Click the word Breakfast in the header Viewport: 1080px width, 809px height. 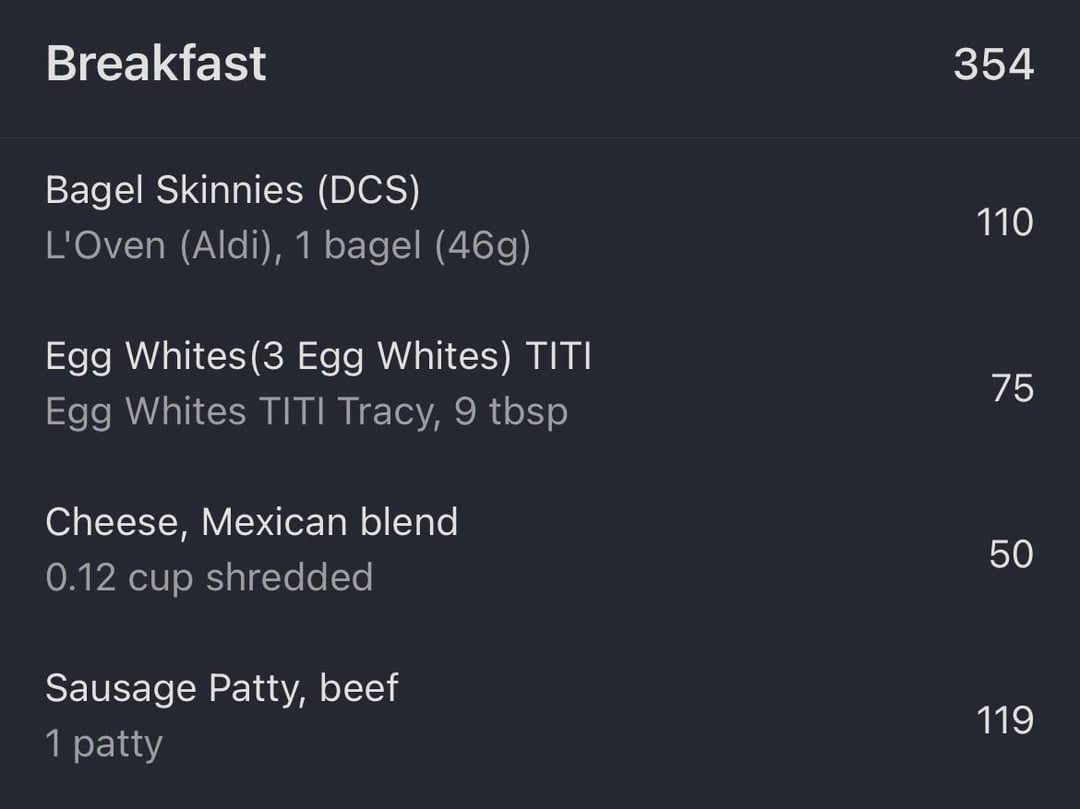click(156, 63)
